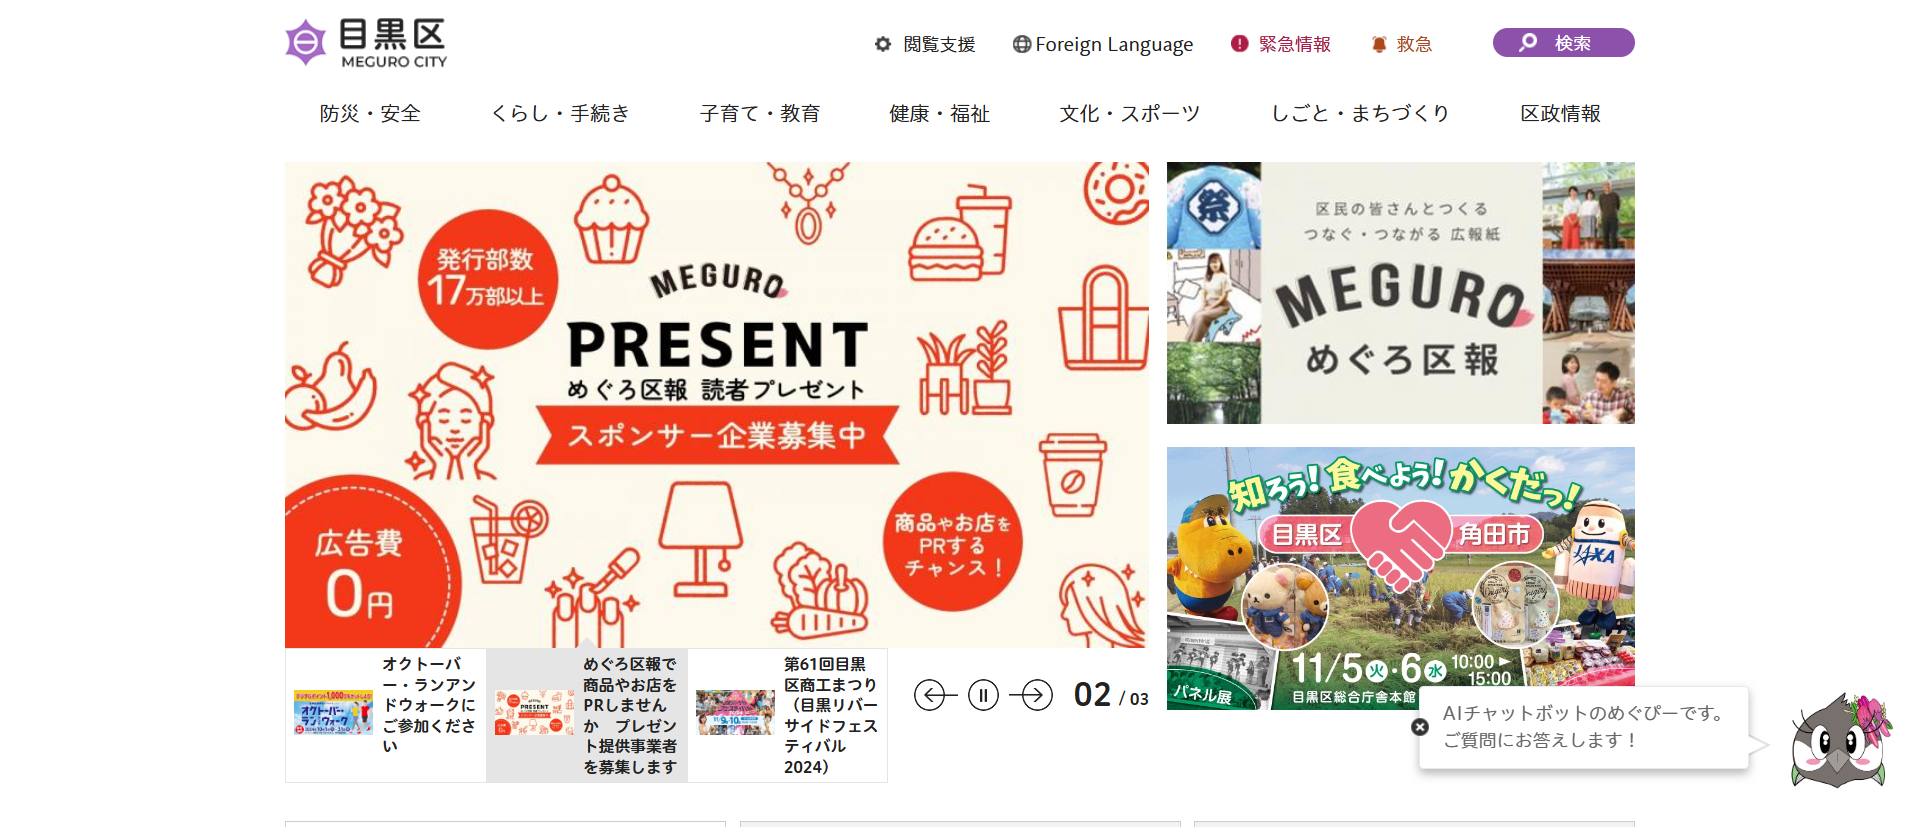
Task: Open the 救急 emergency link
Action: tap(1402, 44)
